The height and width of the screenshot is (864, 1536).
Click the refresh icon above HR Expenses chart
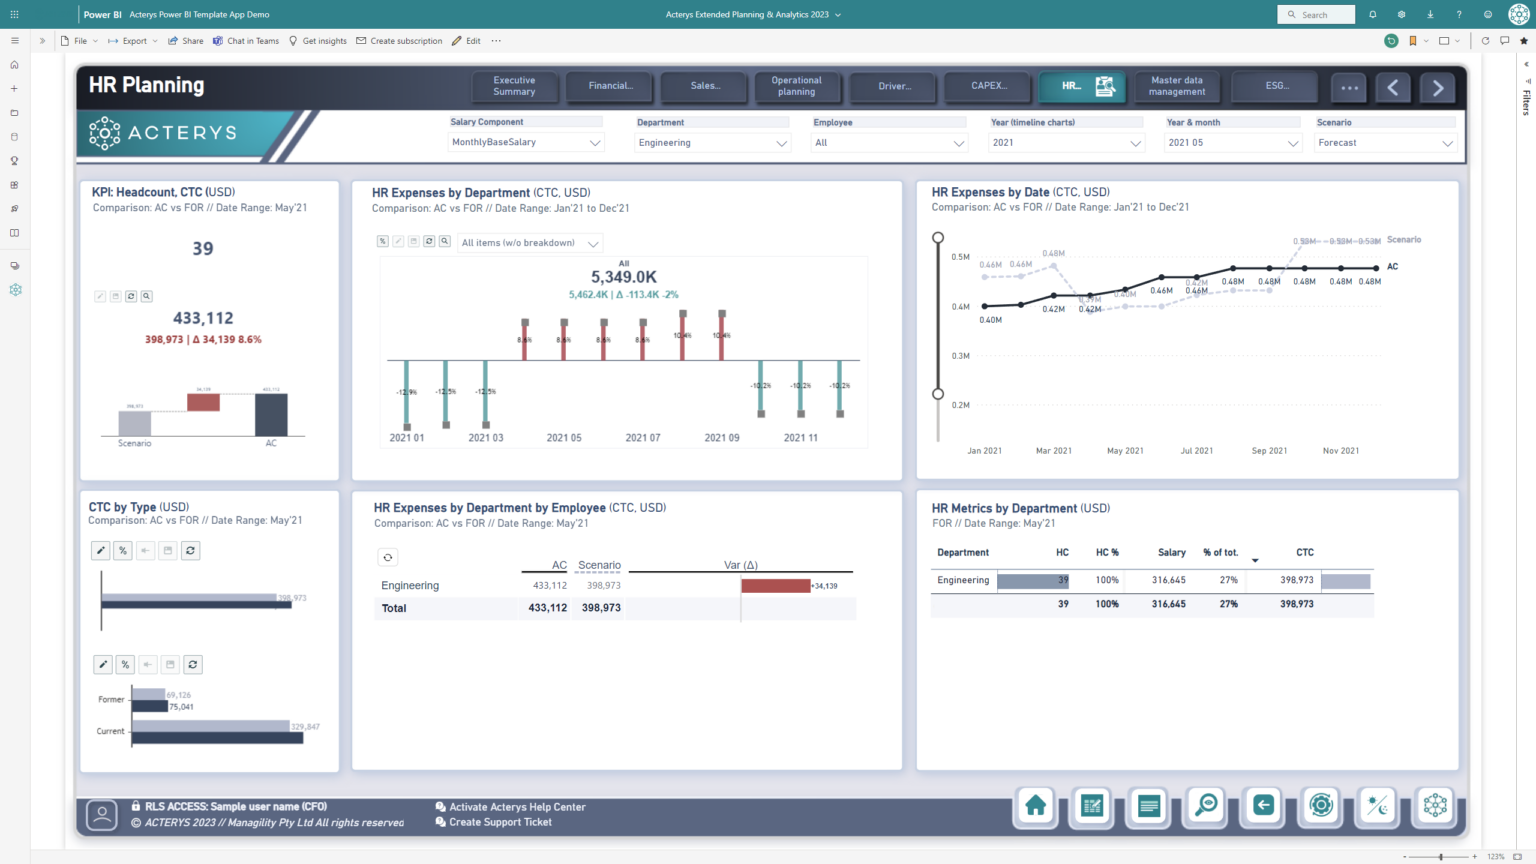pos(429,241)
